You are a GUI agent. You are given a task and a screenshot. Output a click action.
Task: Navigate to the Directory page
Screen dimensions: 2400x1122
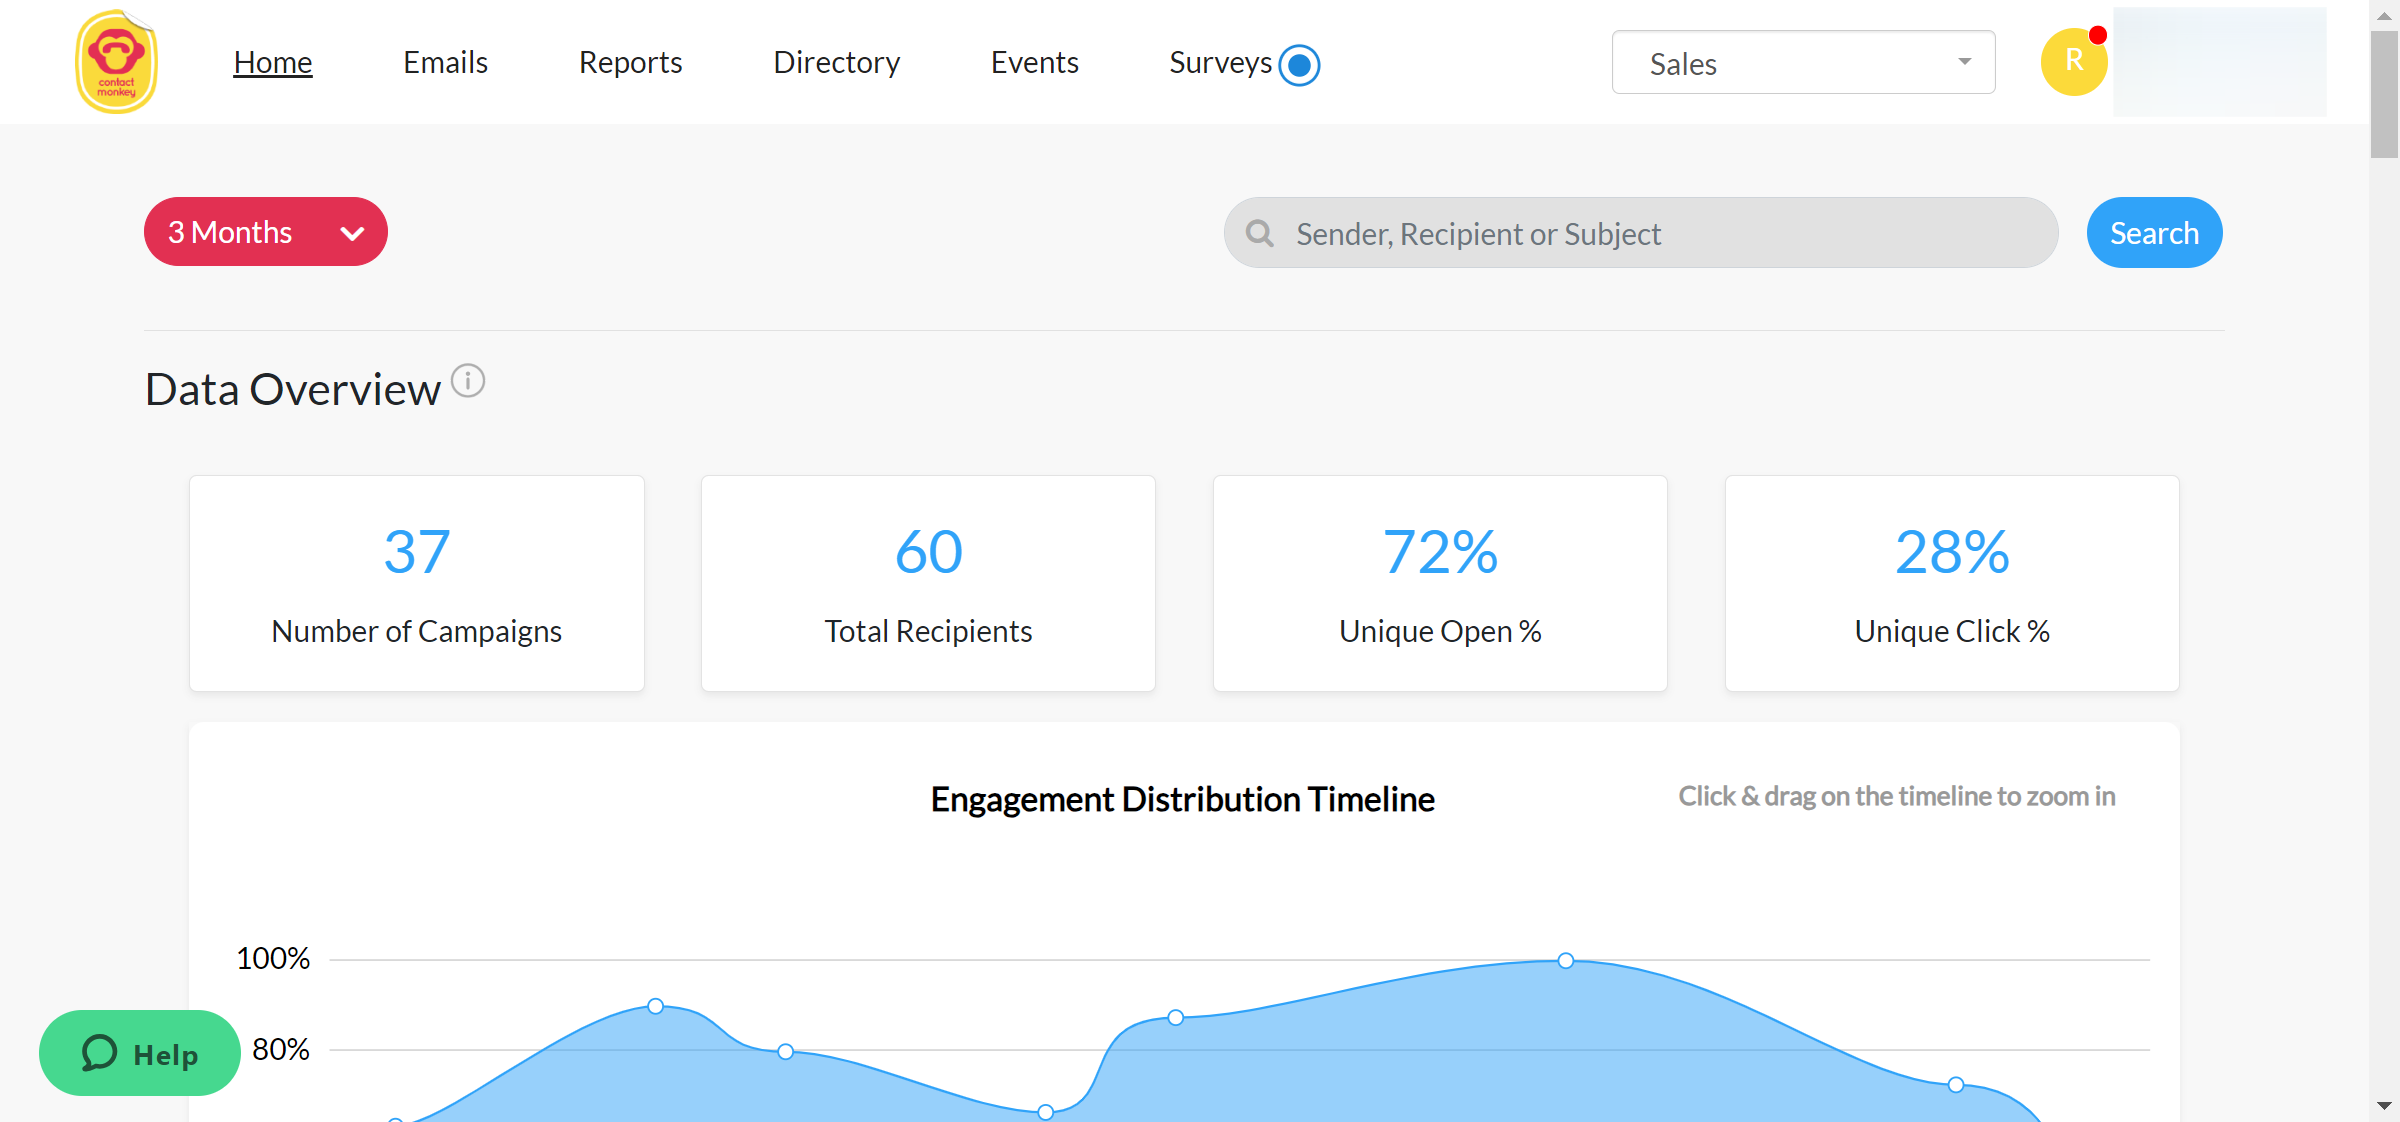pyautogui.click(x=836, y=62)
